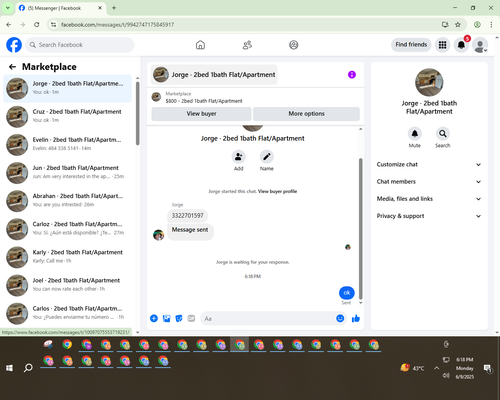Click chat header Jorge - 2bed 1bath title
This screenshot has height=400, width=500.
(x=214, y=75)
